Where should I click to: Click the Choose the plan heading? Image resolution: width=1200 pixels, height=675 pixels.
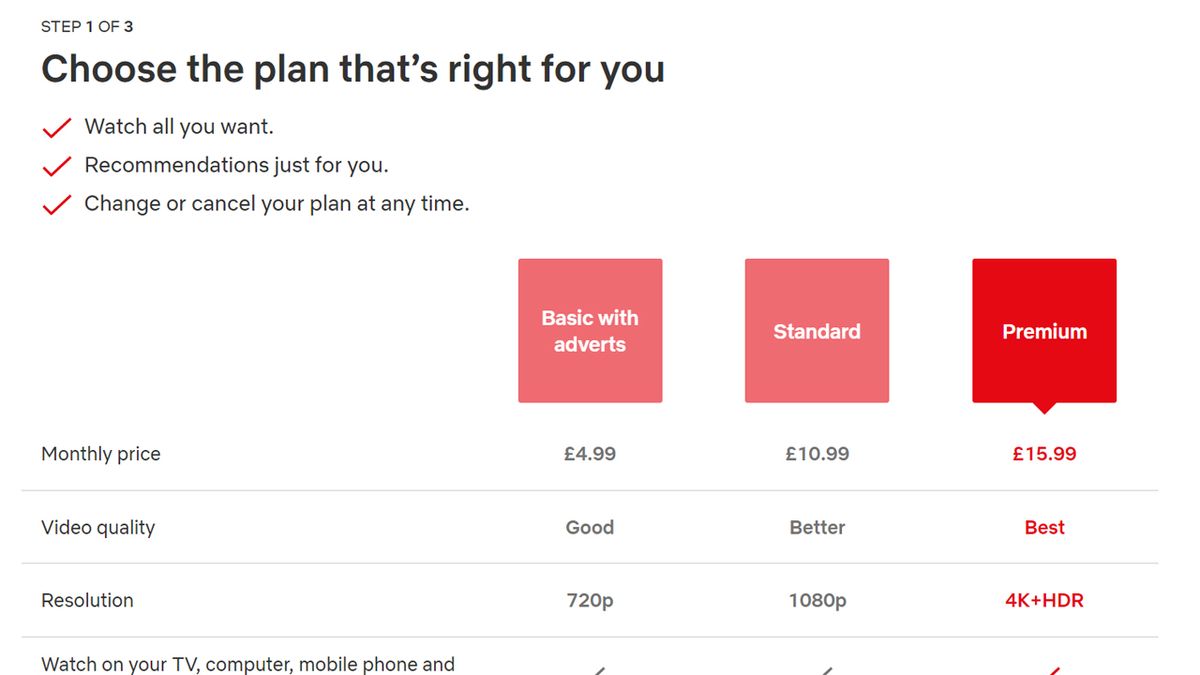point(353,68)
